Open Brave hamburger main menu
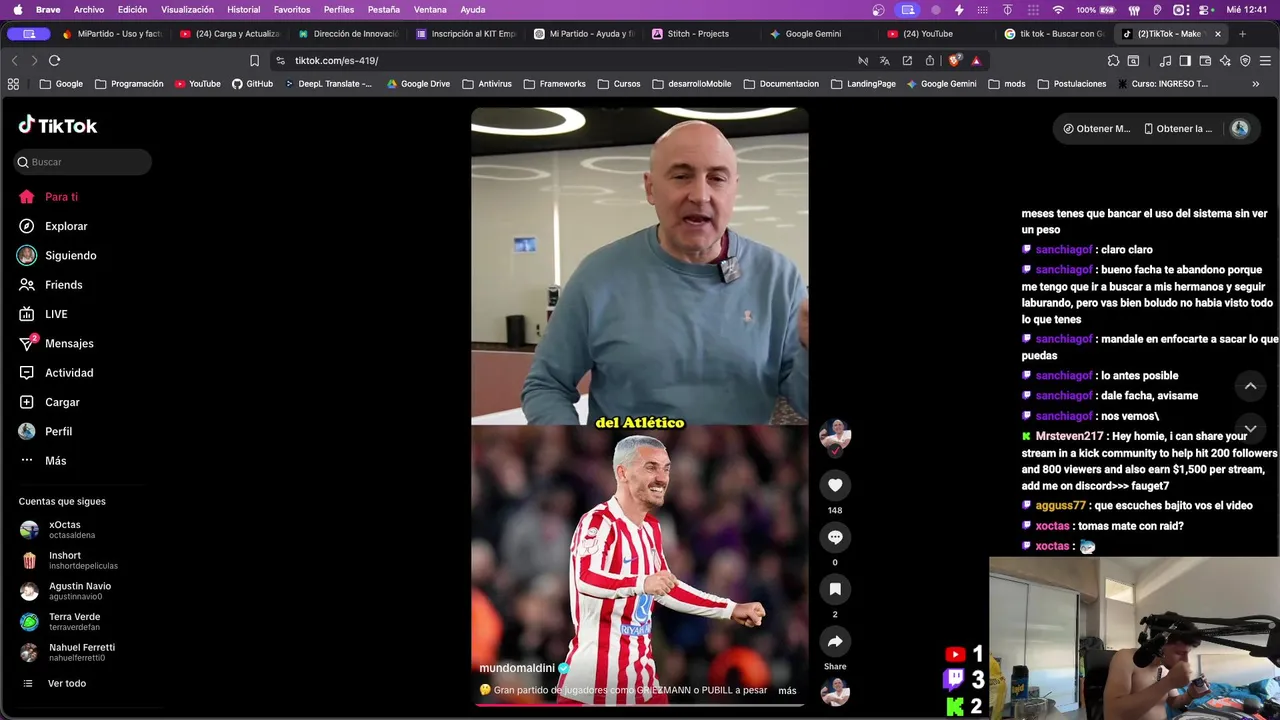 [1264, 60]
